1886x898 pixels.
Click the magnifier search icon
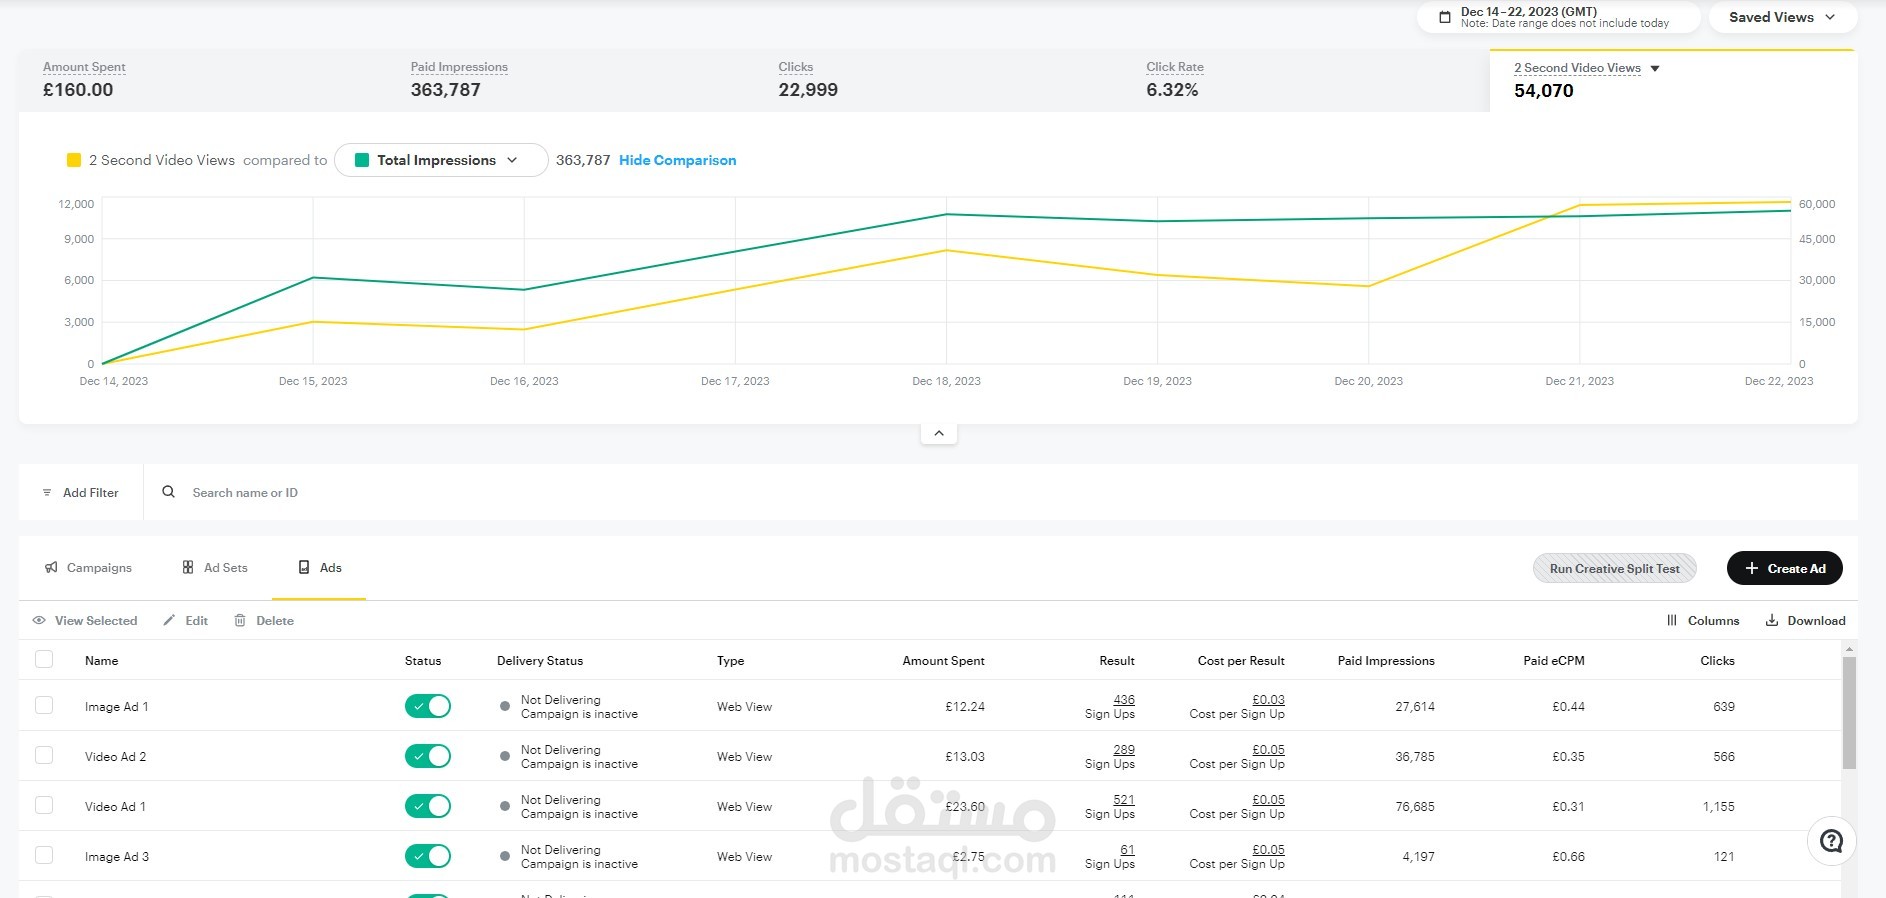169,492
